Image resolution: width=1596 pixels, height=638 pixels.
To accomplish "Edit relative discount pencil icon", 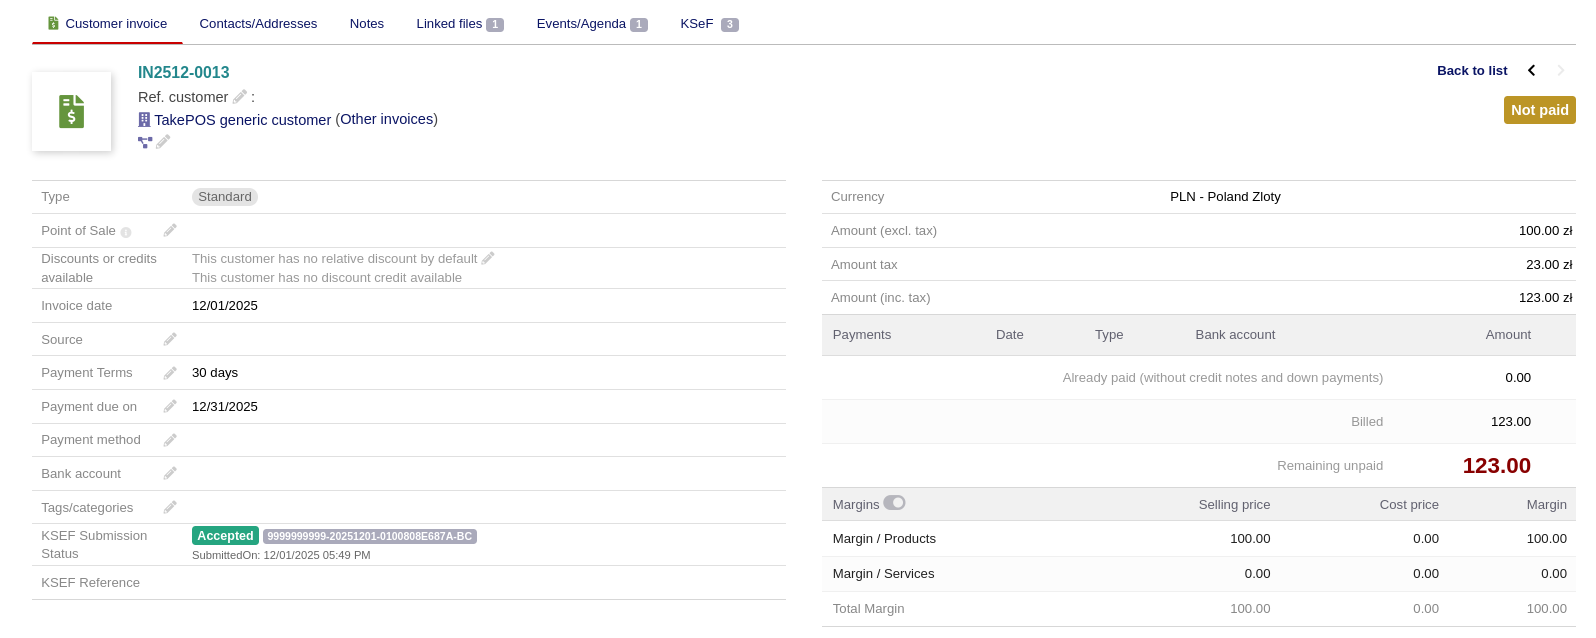I will 488,258.
